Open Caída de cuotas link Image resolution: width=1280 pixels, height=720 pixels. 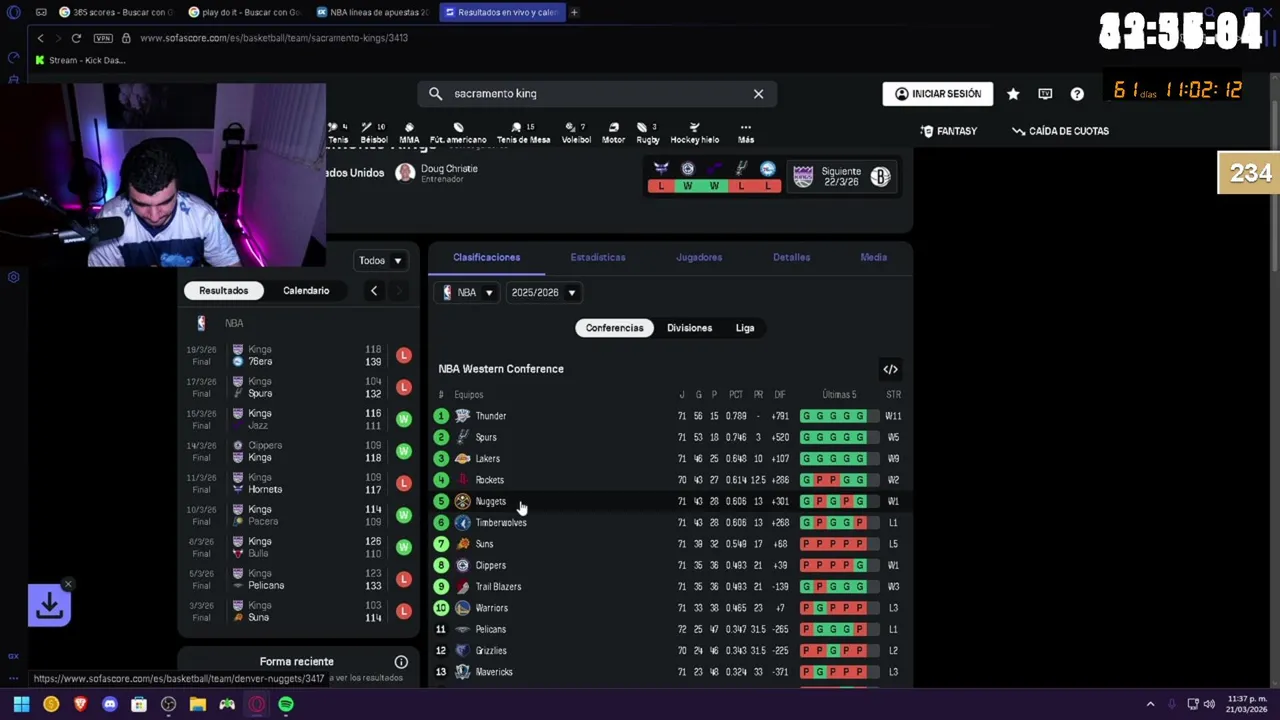coord(1060,131)
